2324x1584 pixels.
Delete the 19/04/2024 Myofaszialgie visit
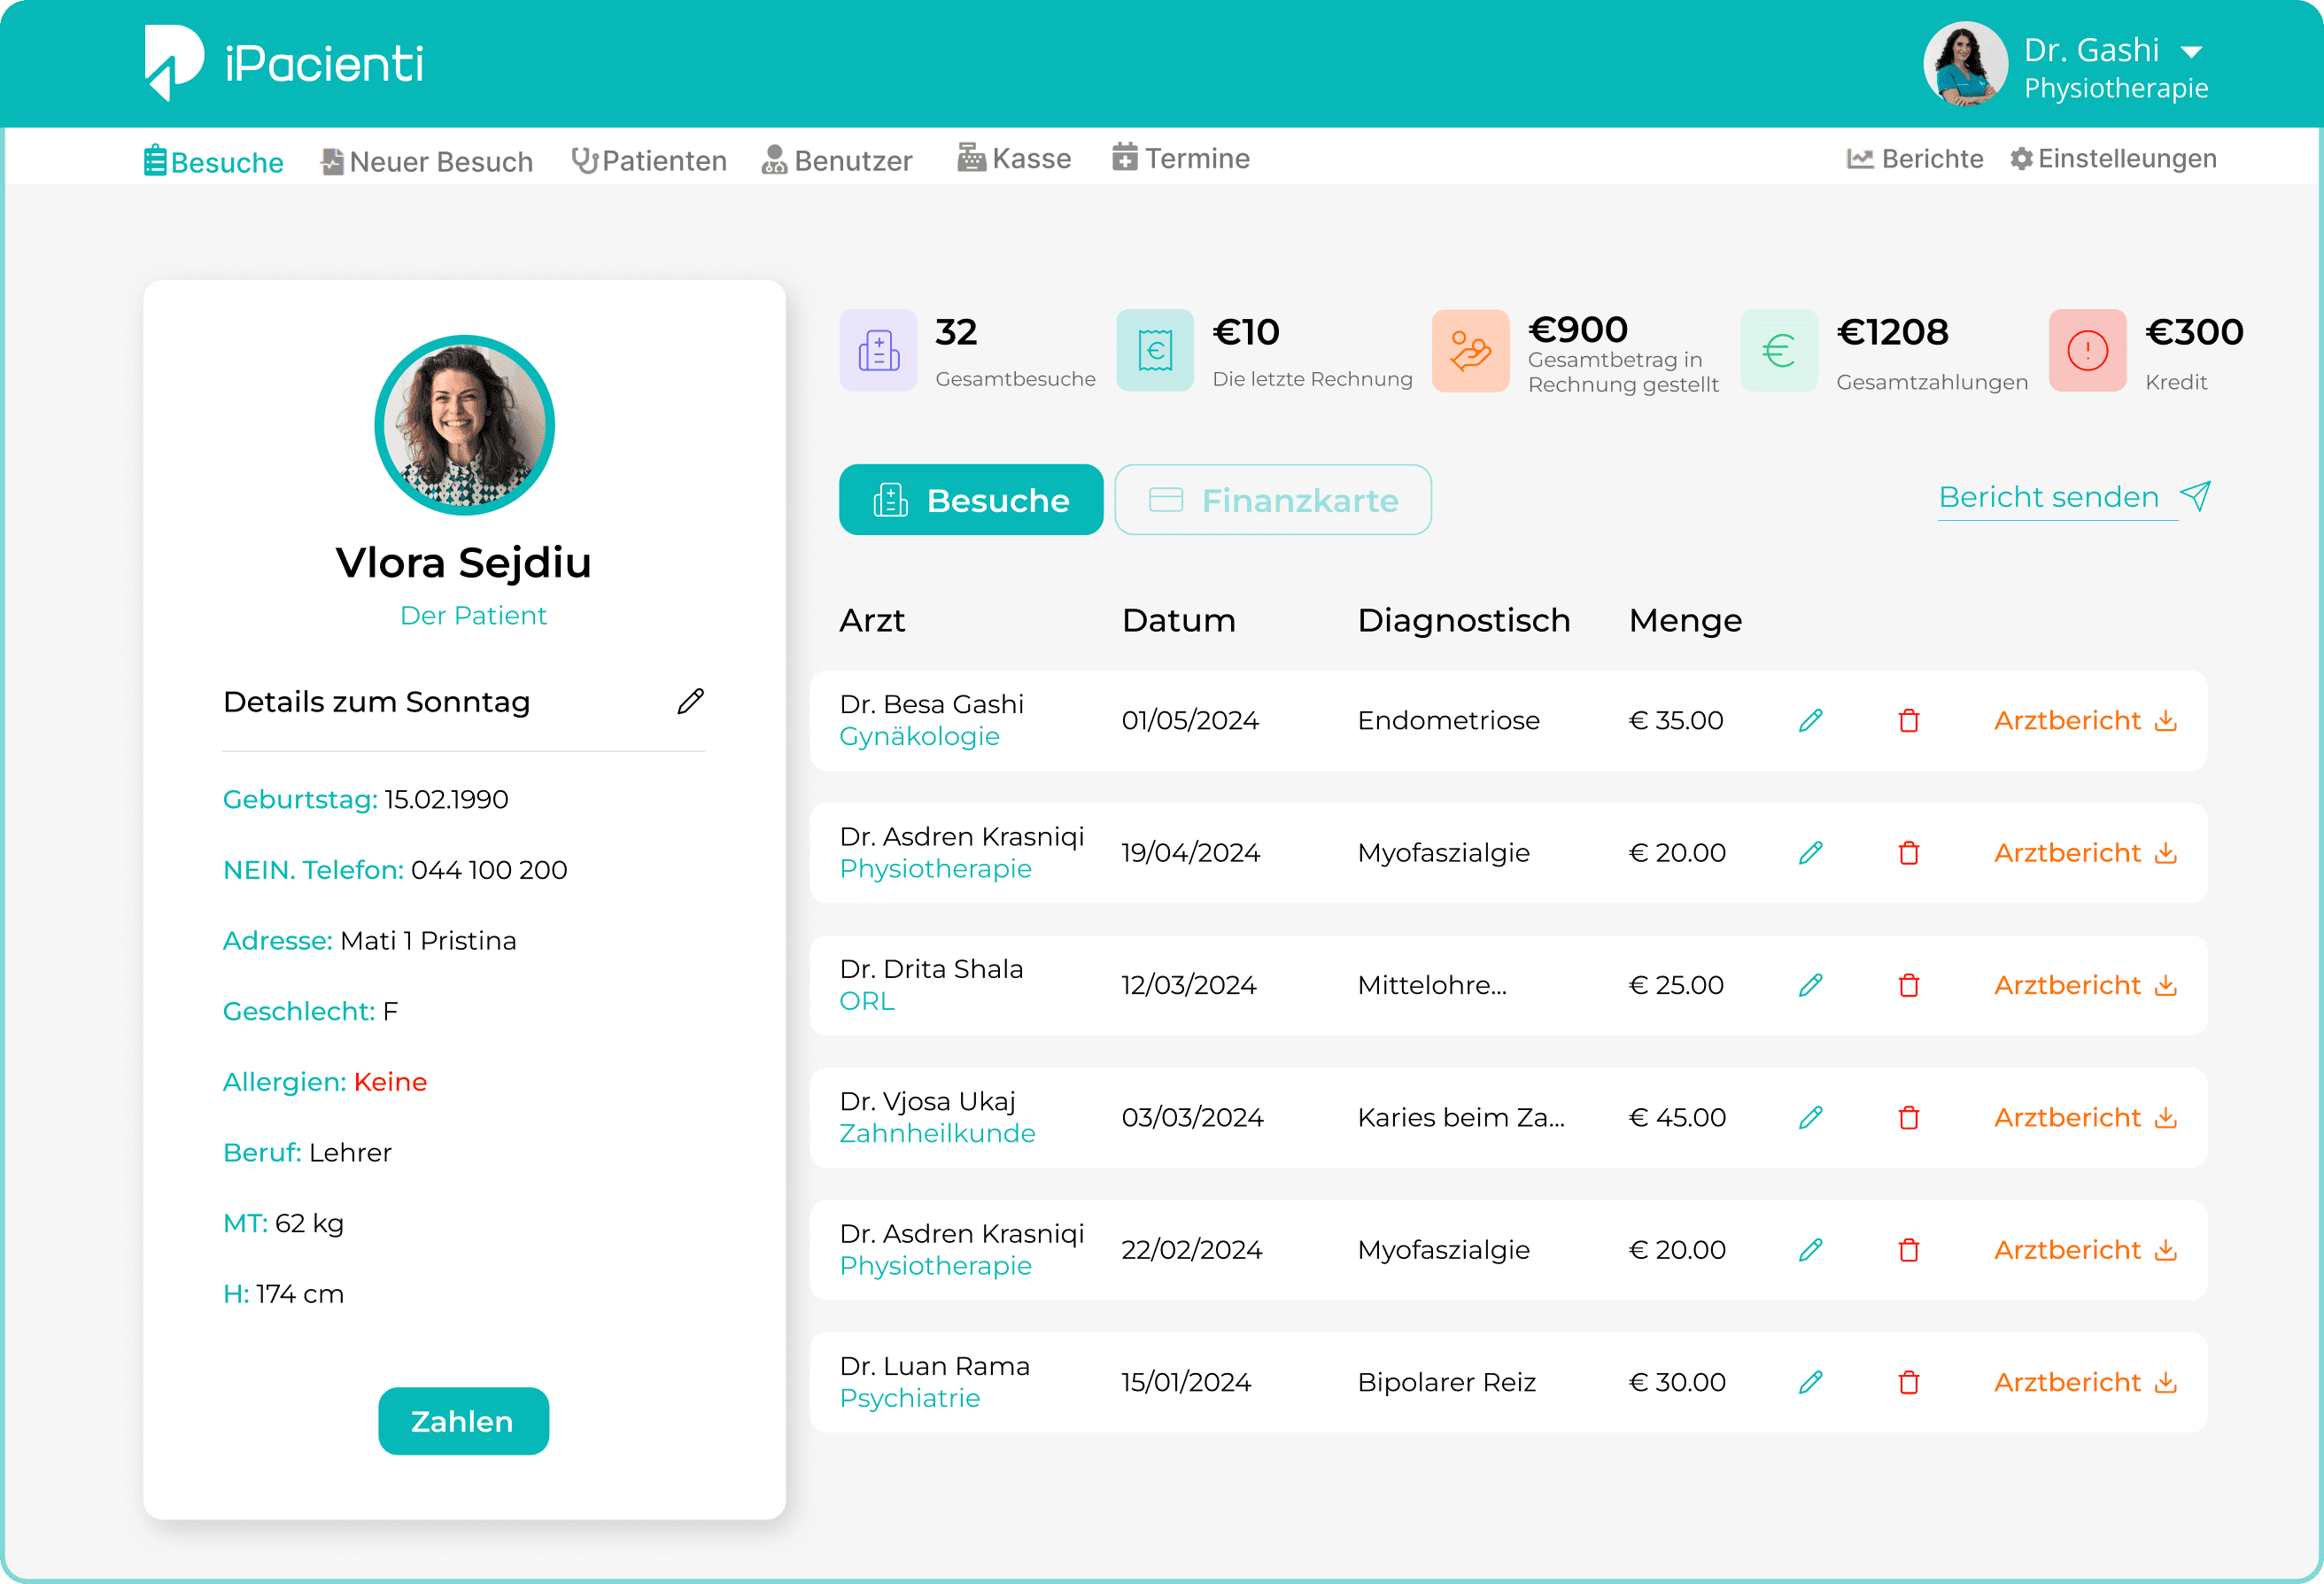coord(1908,853)
